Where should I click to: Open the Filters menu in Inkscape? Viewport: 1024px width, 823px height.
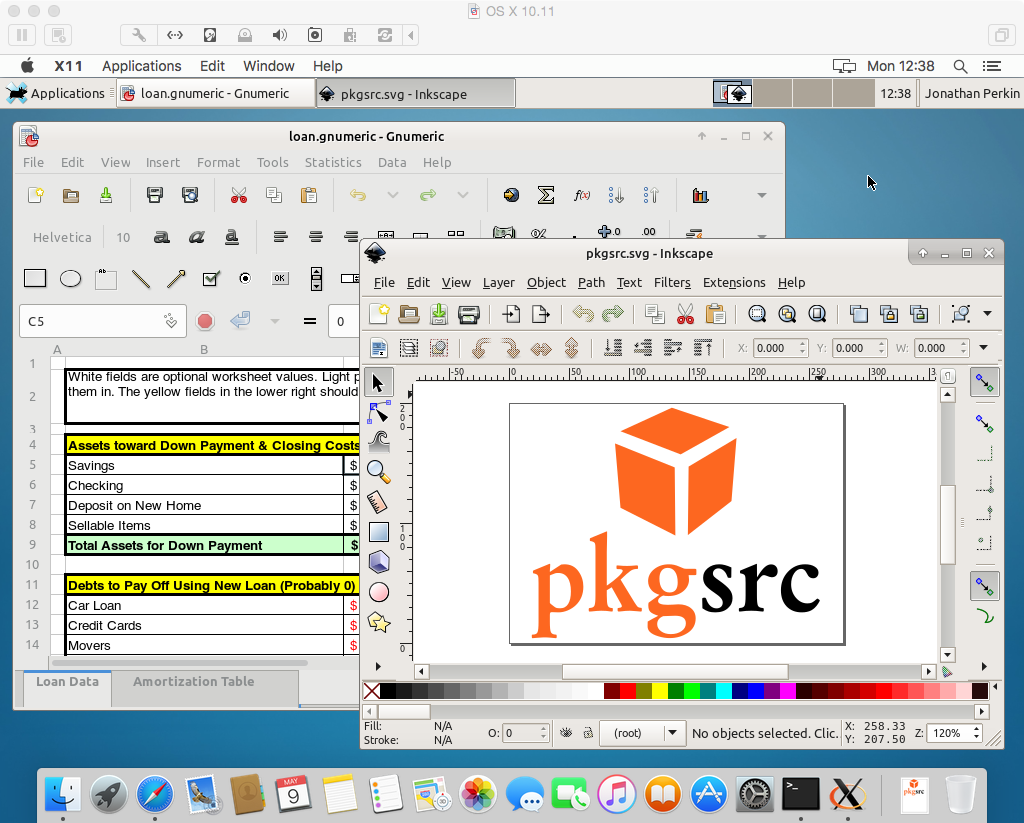pos(672,282)
